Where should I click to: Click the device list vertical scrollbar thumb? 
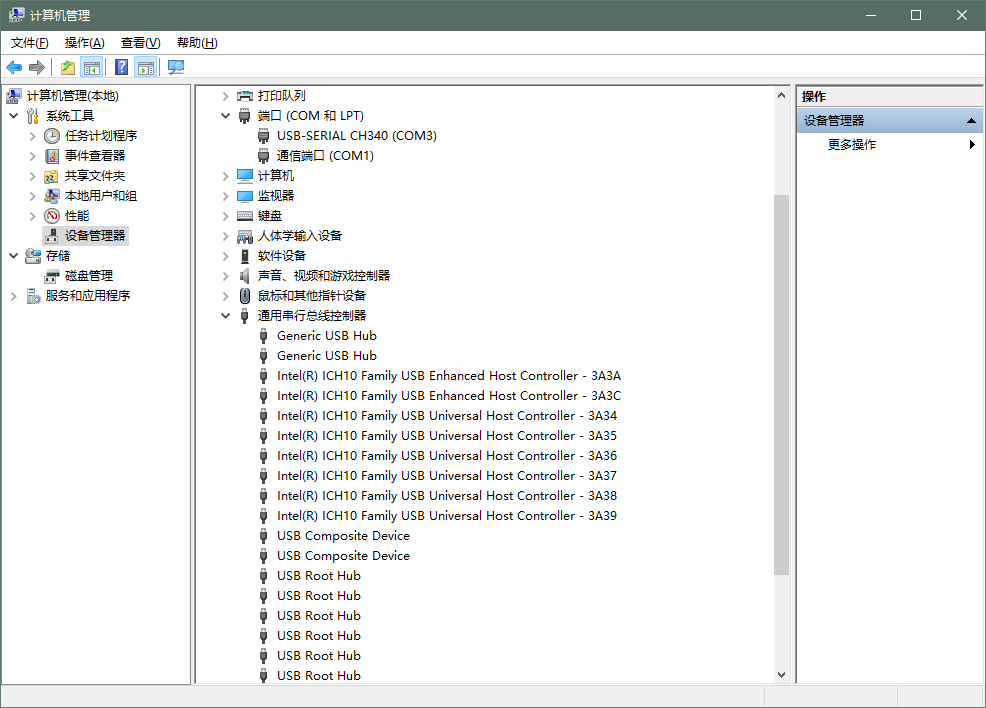coord(781,385)
